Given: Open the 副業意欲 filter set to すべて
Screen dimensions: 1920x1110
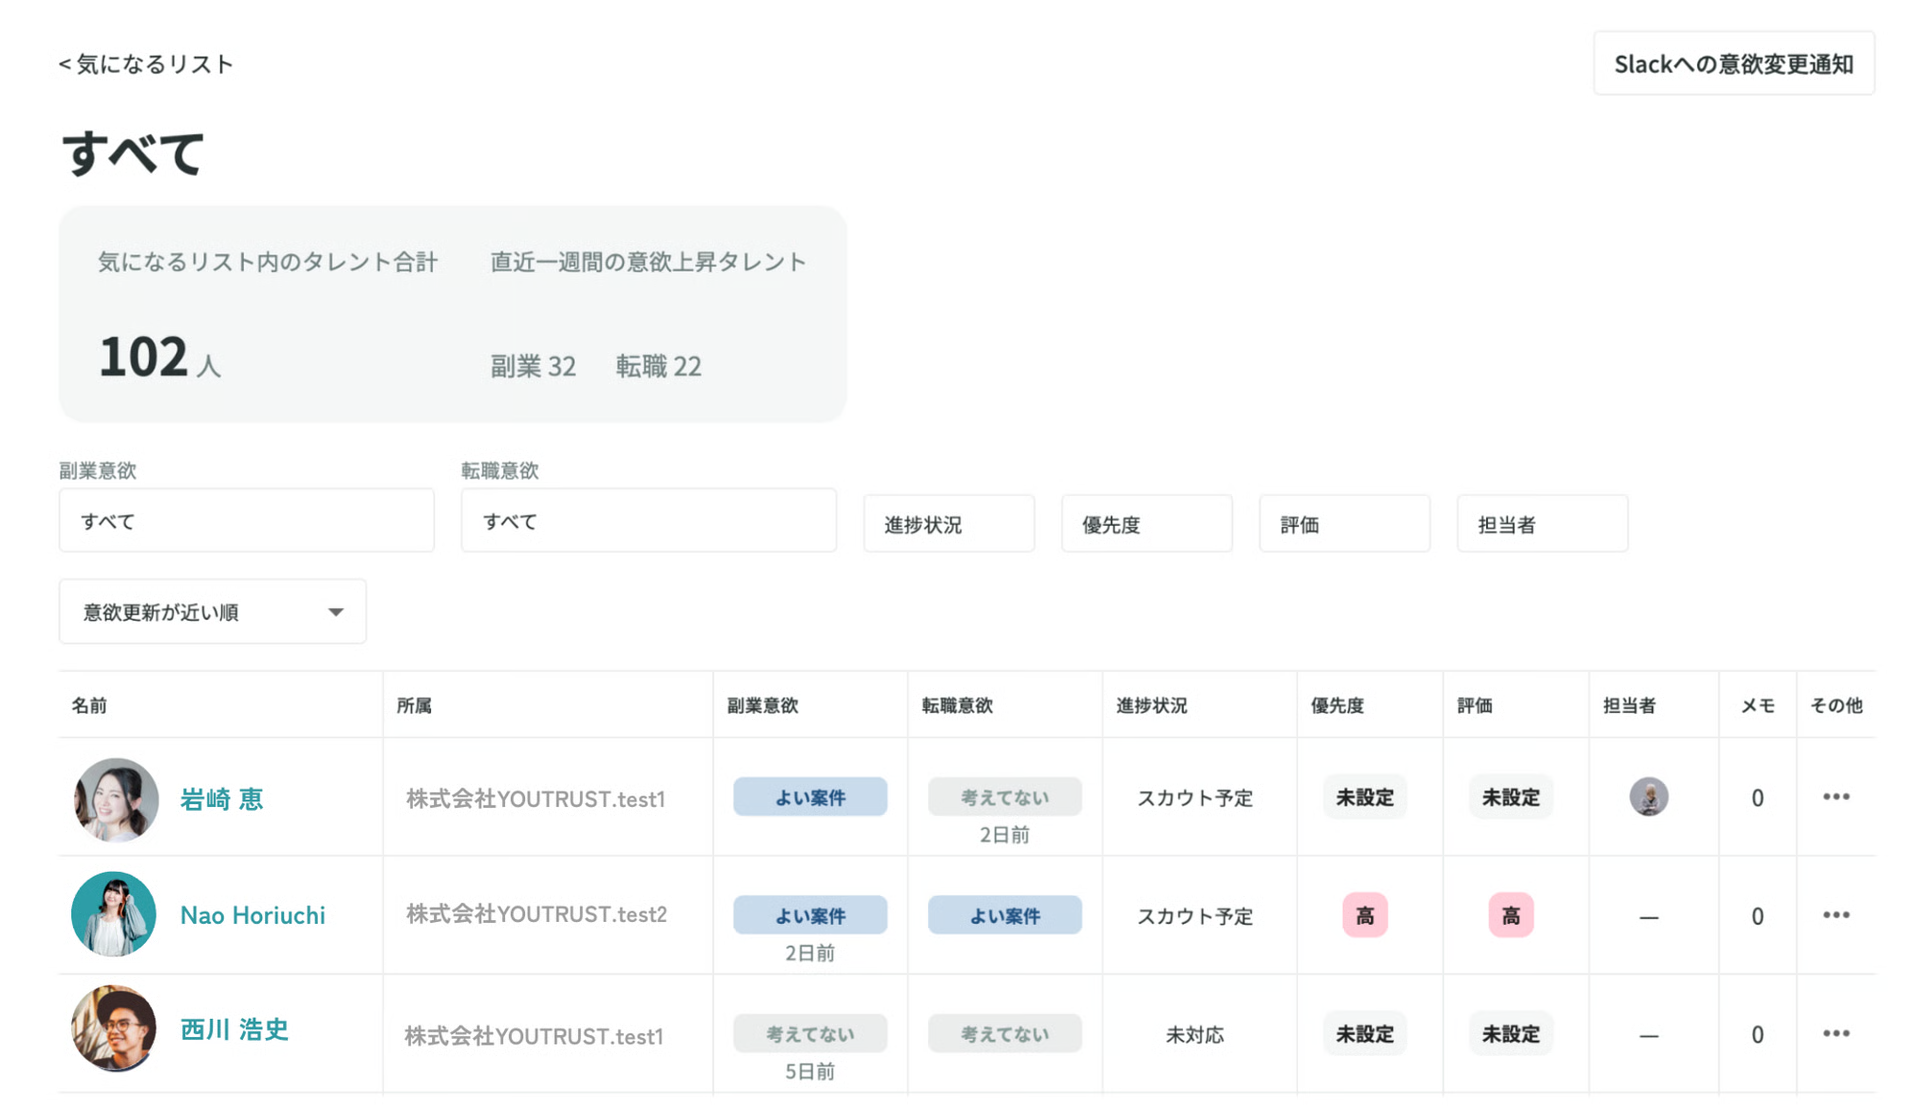Looking at the screenshot, I should [246, 520].
